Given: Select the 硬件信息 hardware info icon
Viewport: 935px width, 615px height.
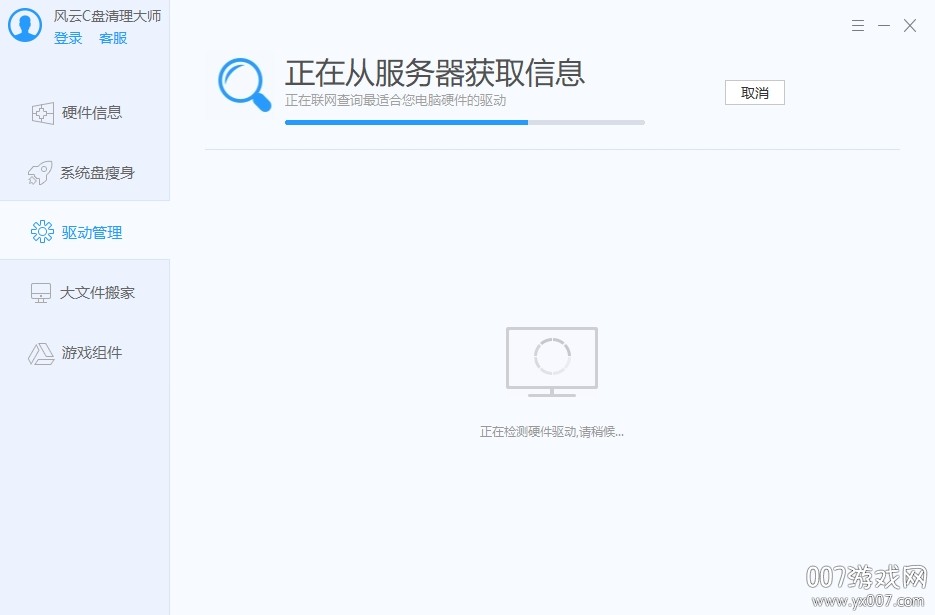Looking at the screenshot, I should pos(41,113).
